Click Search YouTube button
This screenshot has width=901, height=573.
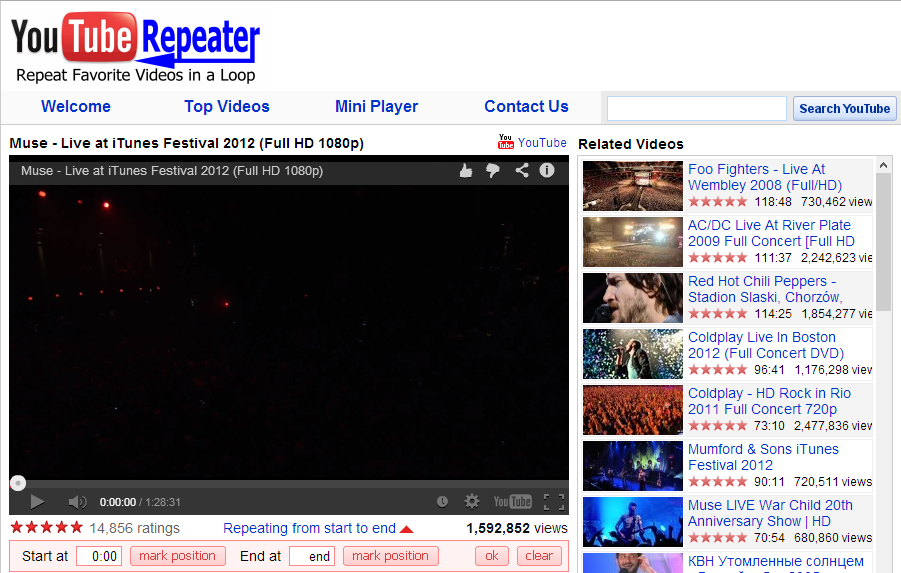pyautogui.click(x=845, y=109)
